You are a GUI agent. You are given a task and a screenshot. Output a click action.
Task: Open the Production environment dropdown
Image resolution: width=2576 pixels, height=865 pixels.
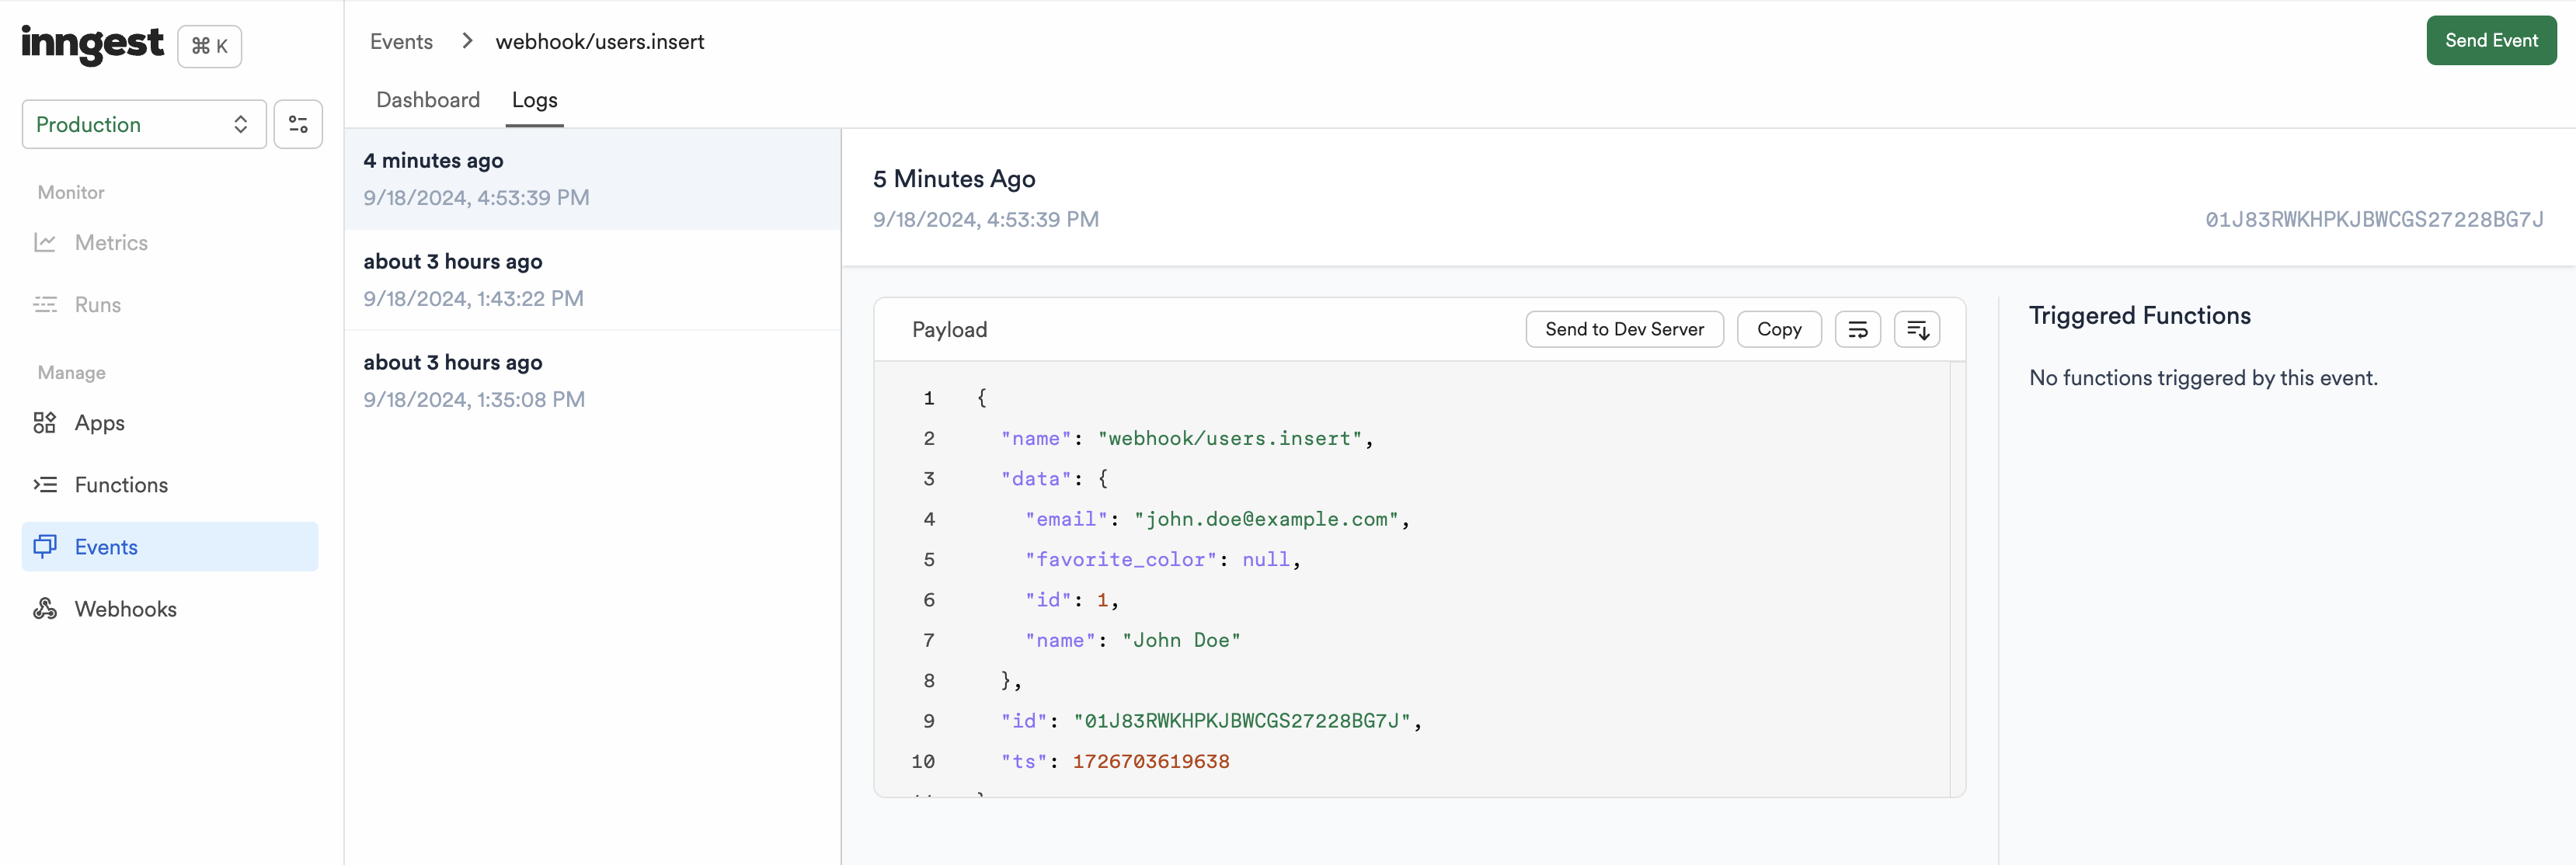(144, 124)
